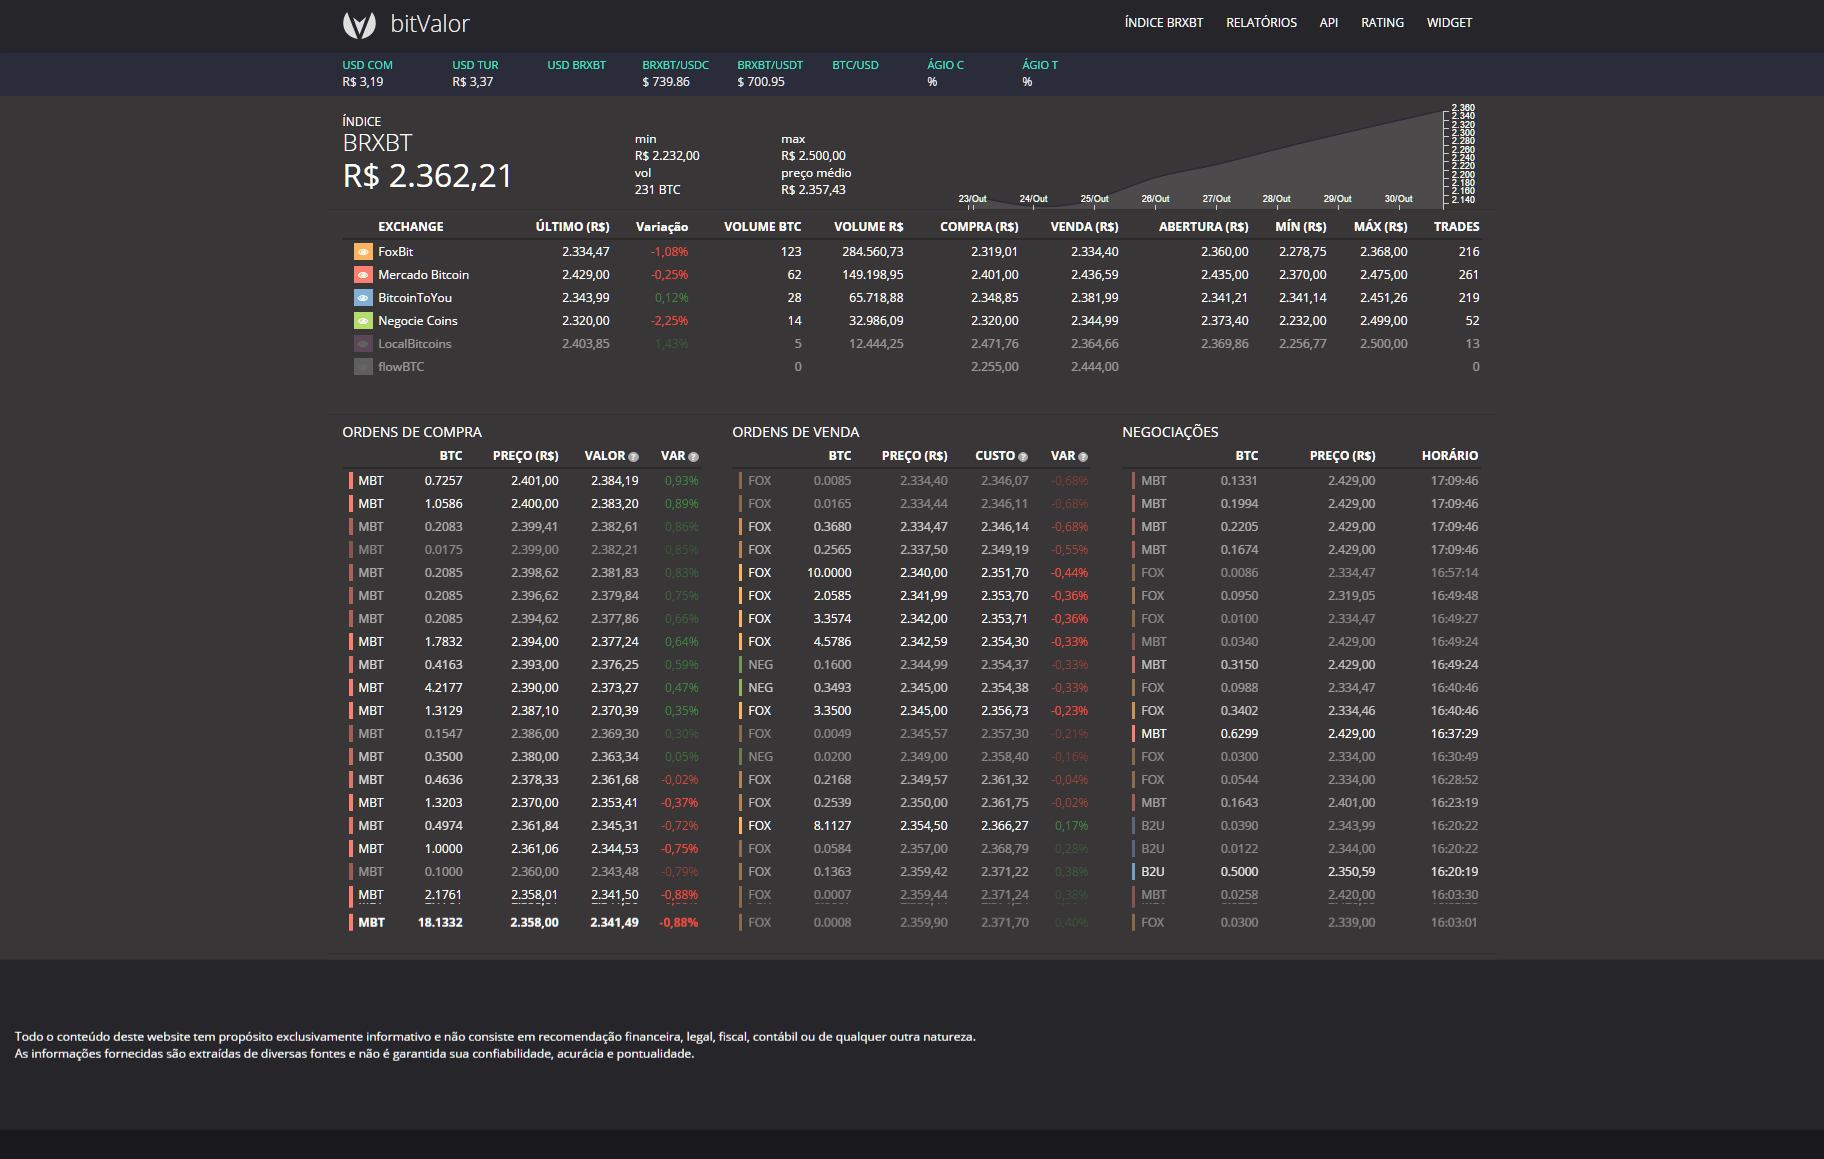
Task: Click min value R$ 2.232,00
Action: pyautogui.click(x=667, y=156)
